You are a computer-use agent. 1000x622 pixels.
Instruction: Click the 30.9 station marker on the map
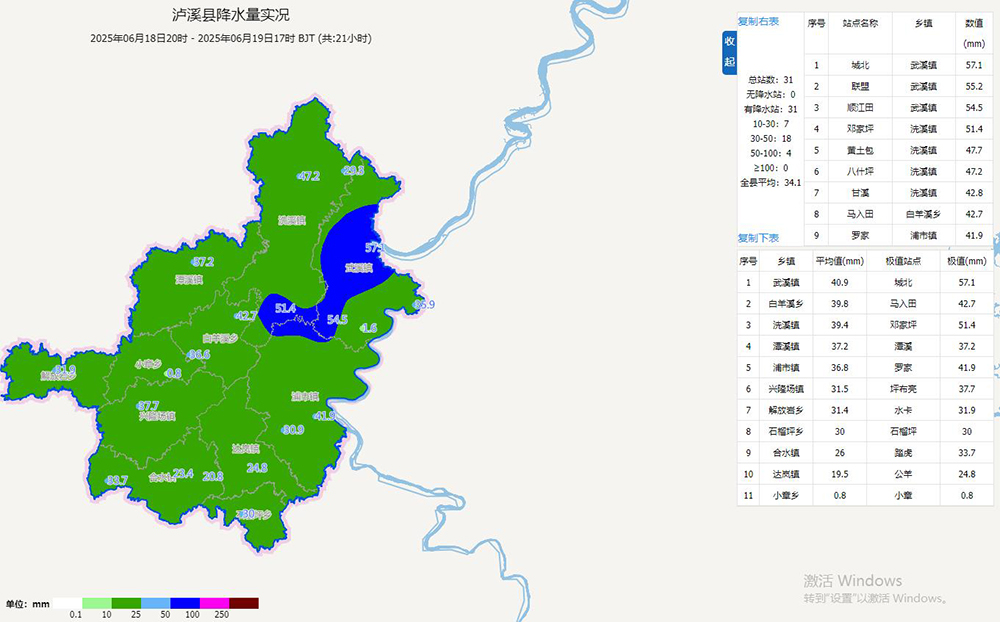(x=292, y=430)
